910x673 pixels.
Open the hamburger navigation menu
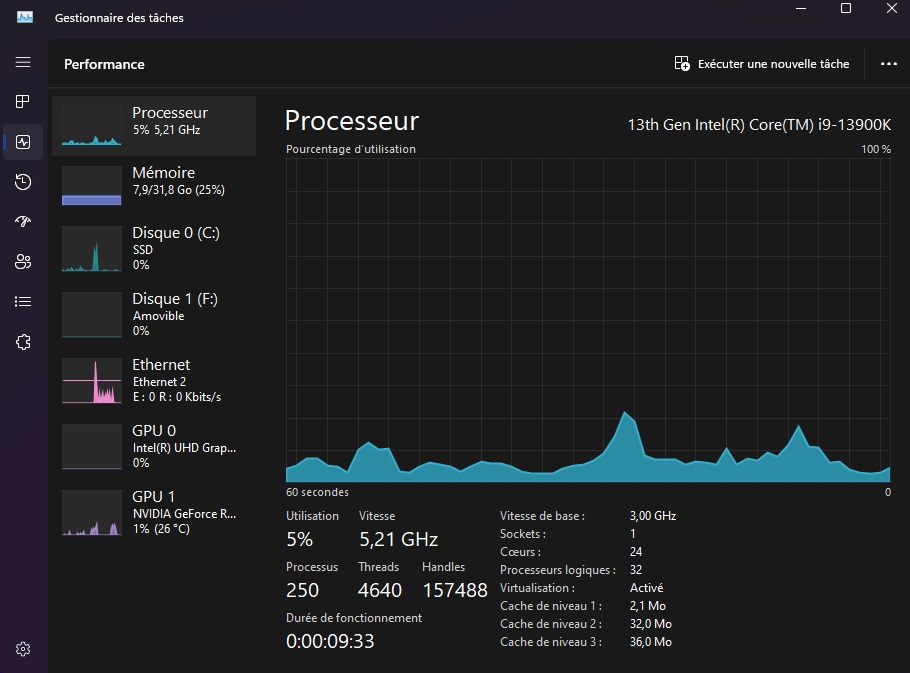(x=23, y=62)
